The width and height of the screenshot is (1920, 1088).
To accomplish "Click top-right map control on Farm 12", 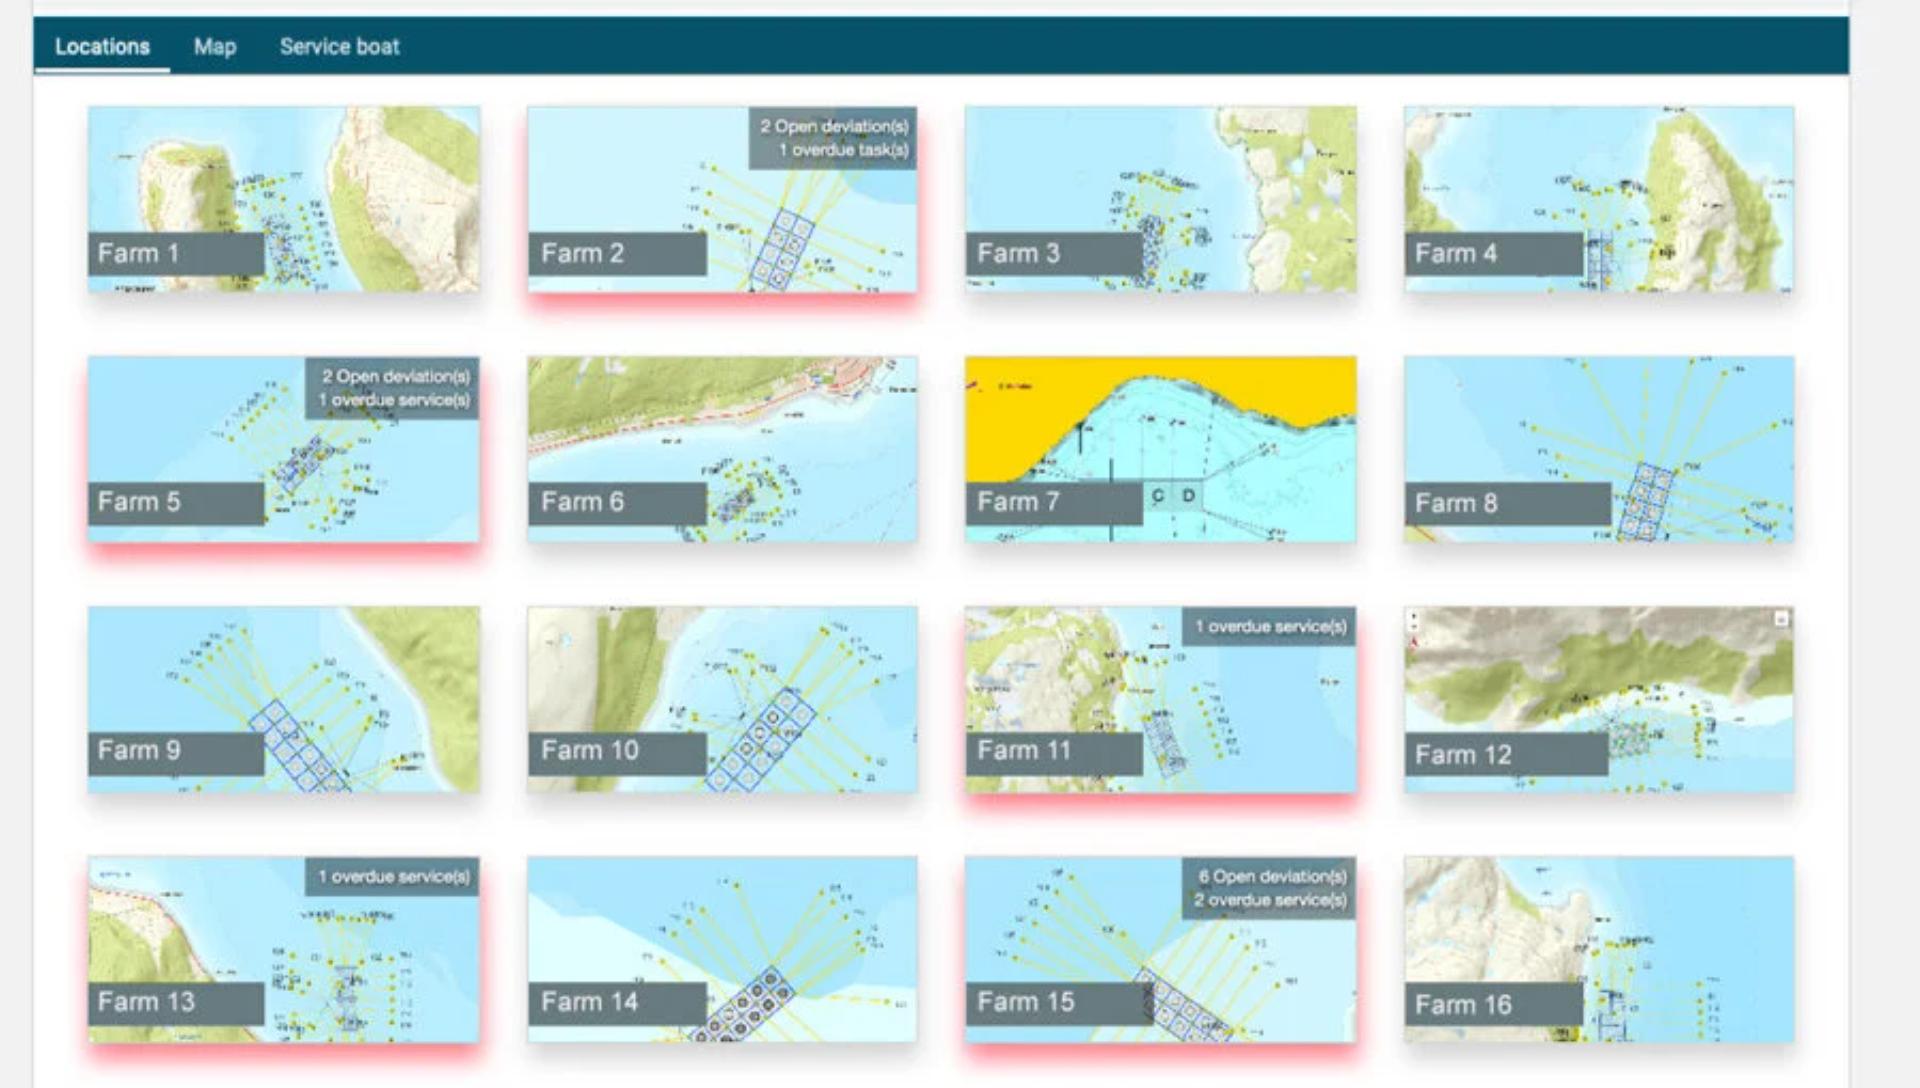I will pyautogui.click(x=1781, y=620).
